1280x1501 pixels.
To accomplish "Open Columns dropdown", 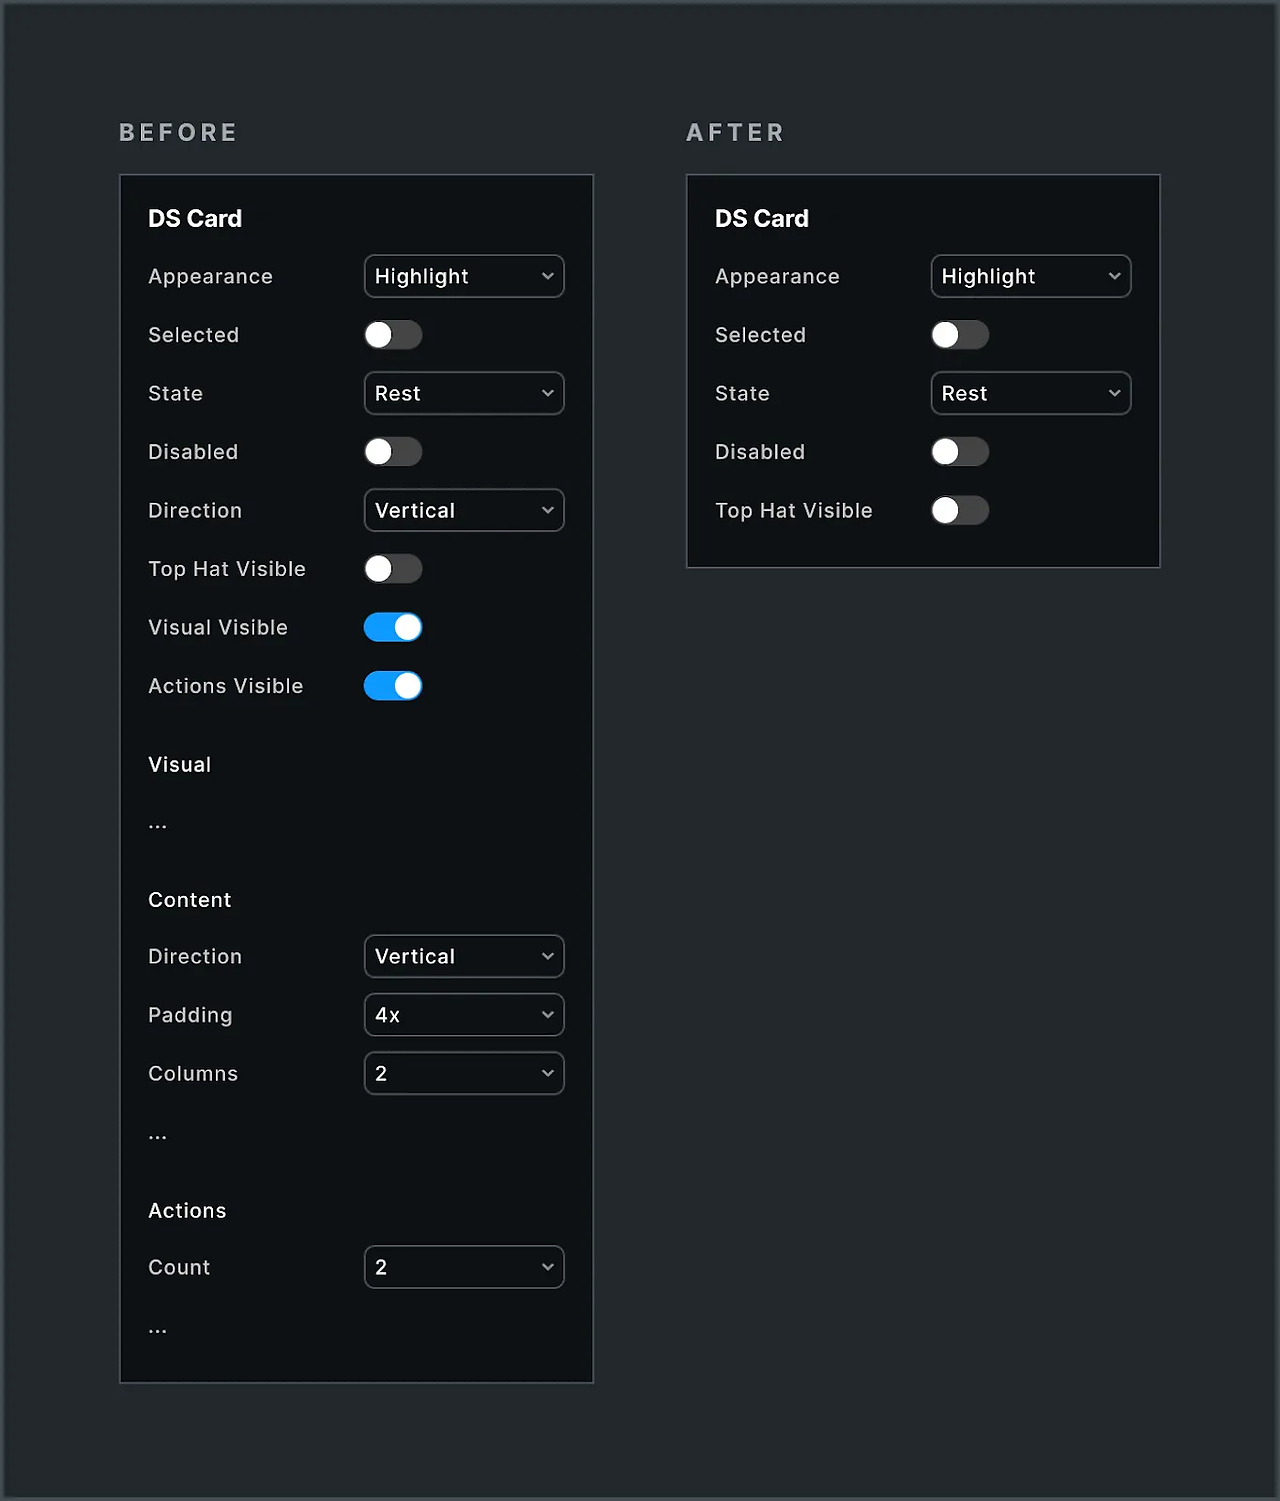I will [x=464, y=1073].
